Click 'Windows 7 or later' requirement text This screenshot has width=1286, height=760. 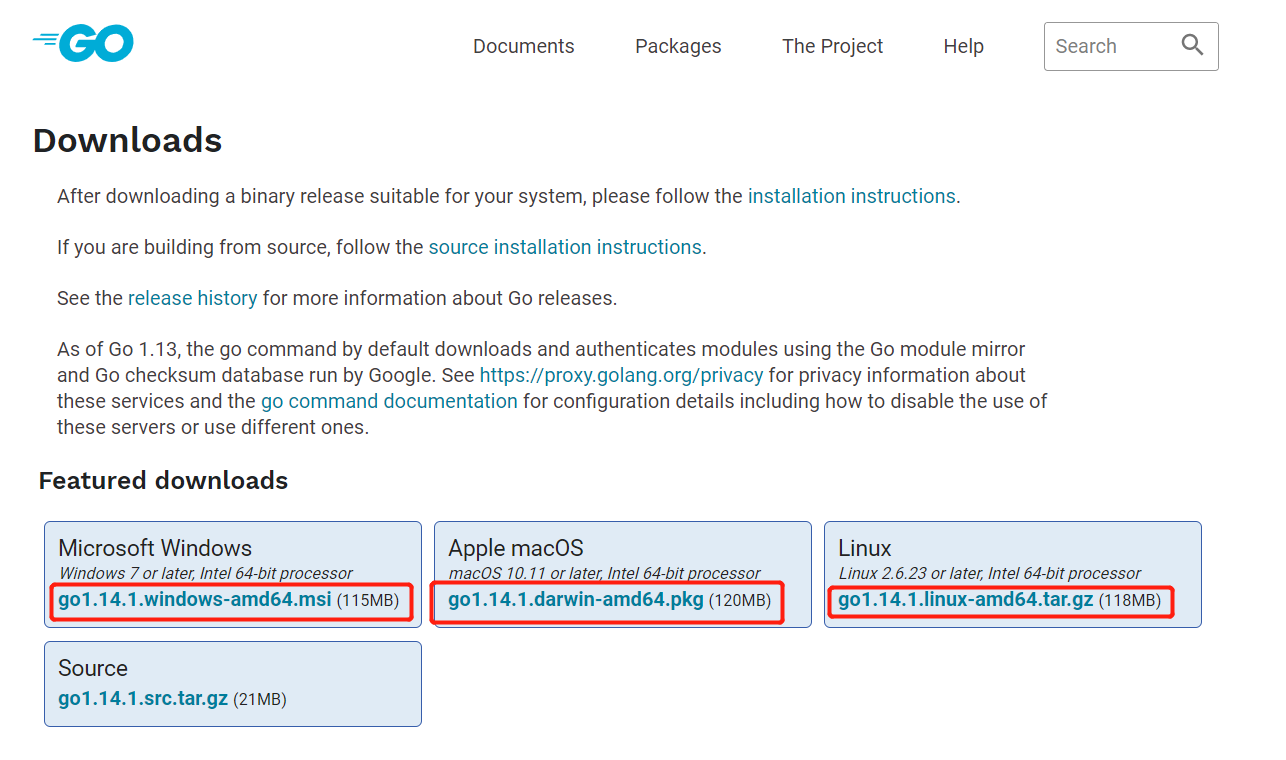[x=206, y=573]
